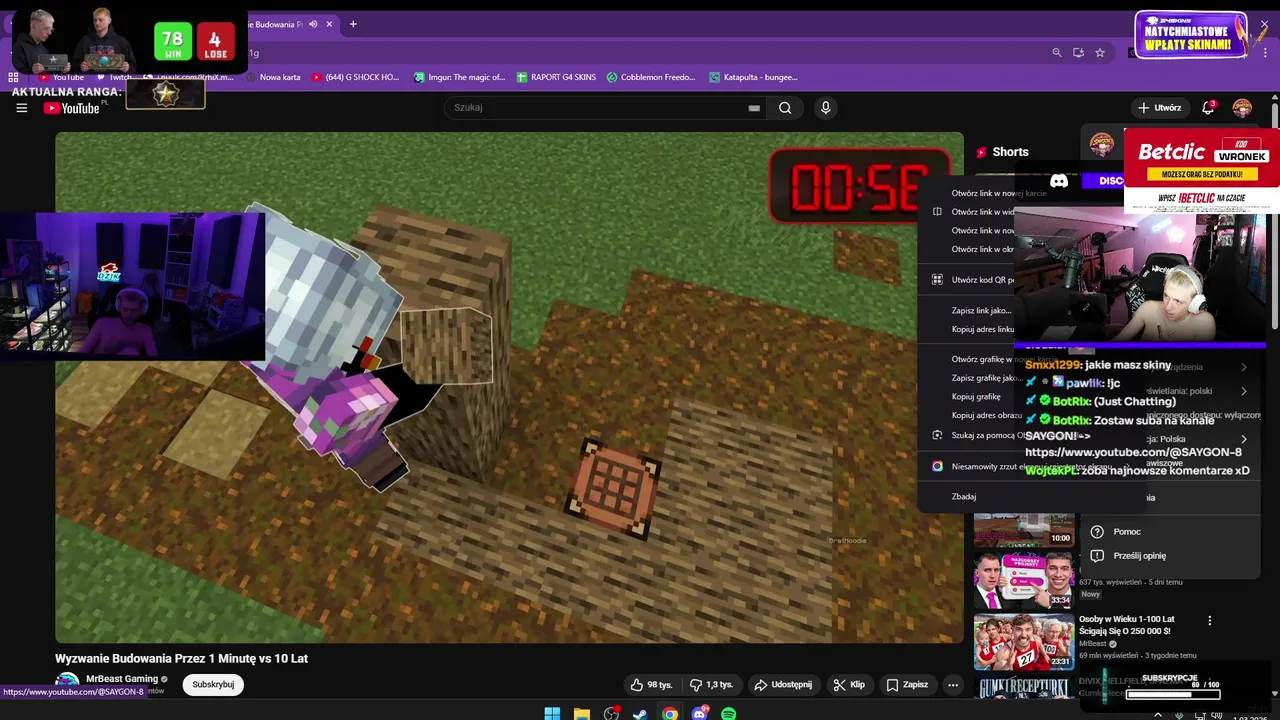Click the install/cast icon in address bar
Viewport: 1280px width, 720px height.
coord(1078,53)
